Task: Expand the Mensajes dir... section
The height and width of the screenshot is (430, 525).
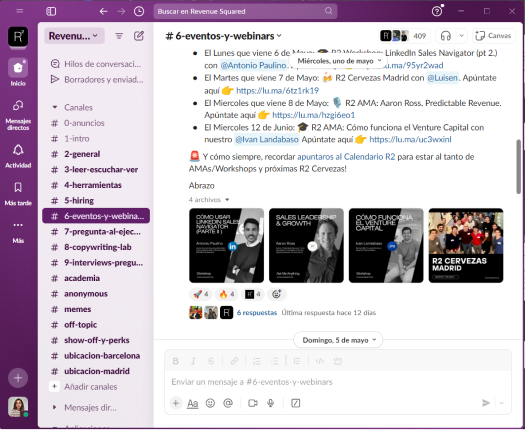Action: click(x=55, y=408)
